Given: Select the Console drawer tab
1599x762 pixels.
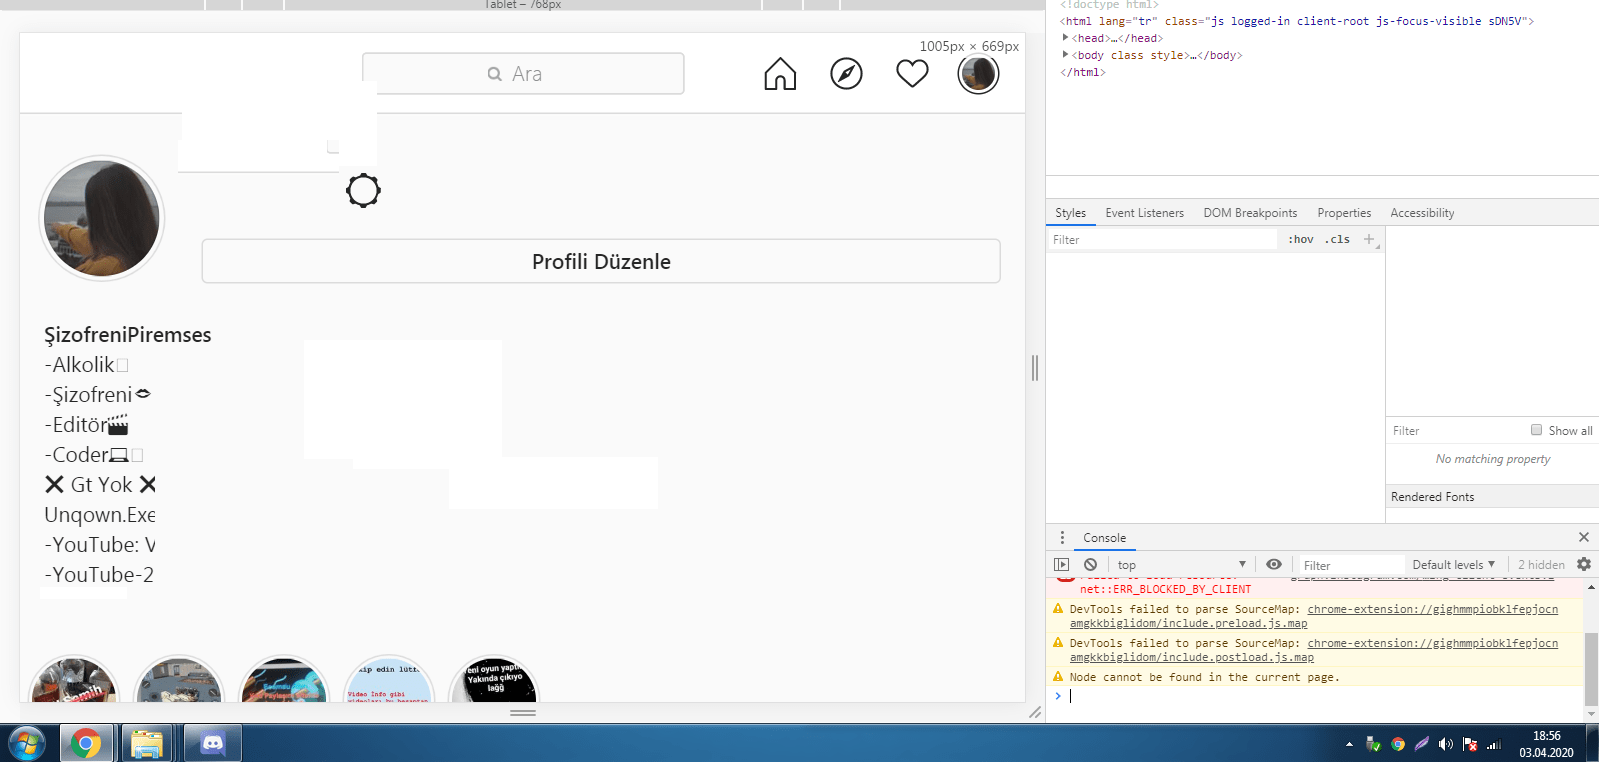Looking at the screenshot, I should click(x=1104, y=538).
